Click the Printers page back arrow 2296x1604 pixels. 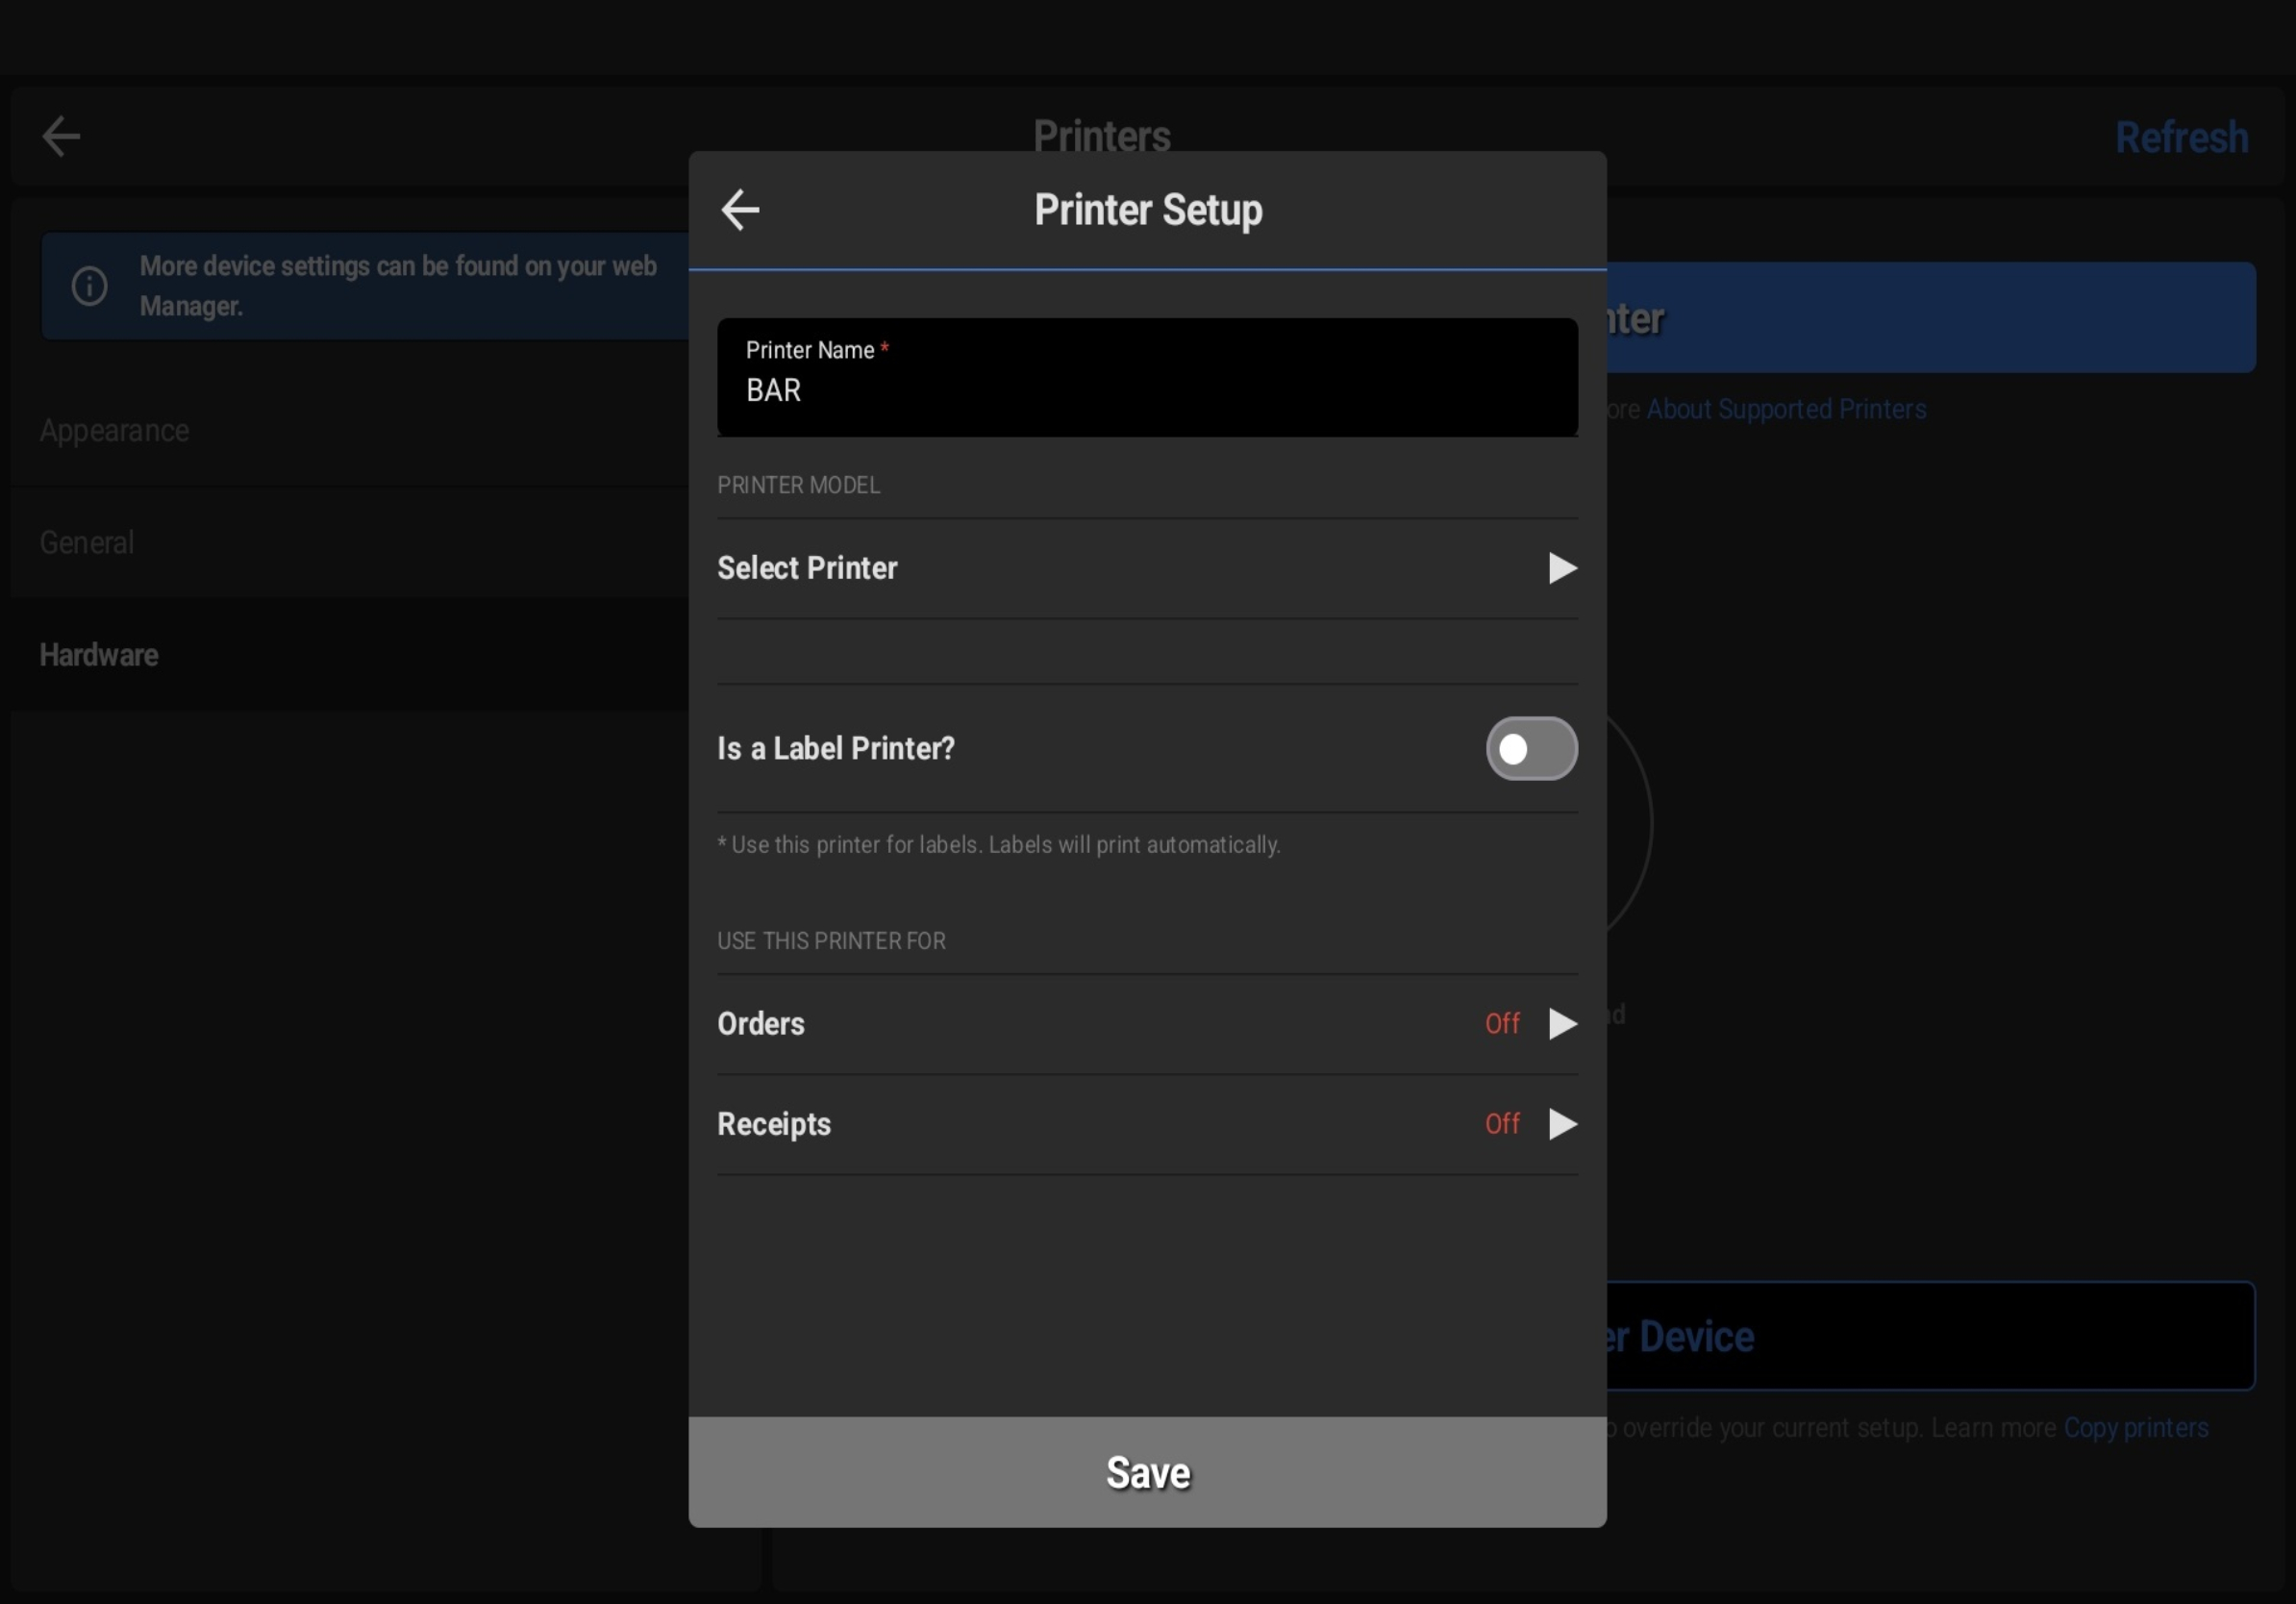(61, 136)
